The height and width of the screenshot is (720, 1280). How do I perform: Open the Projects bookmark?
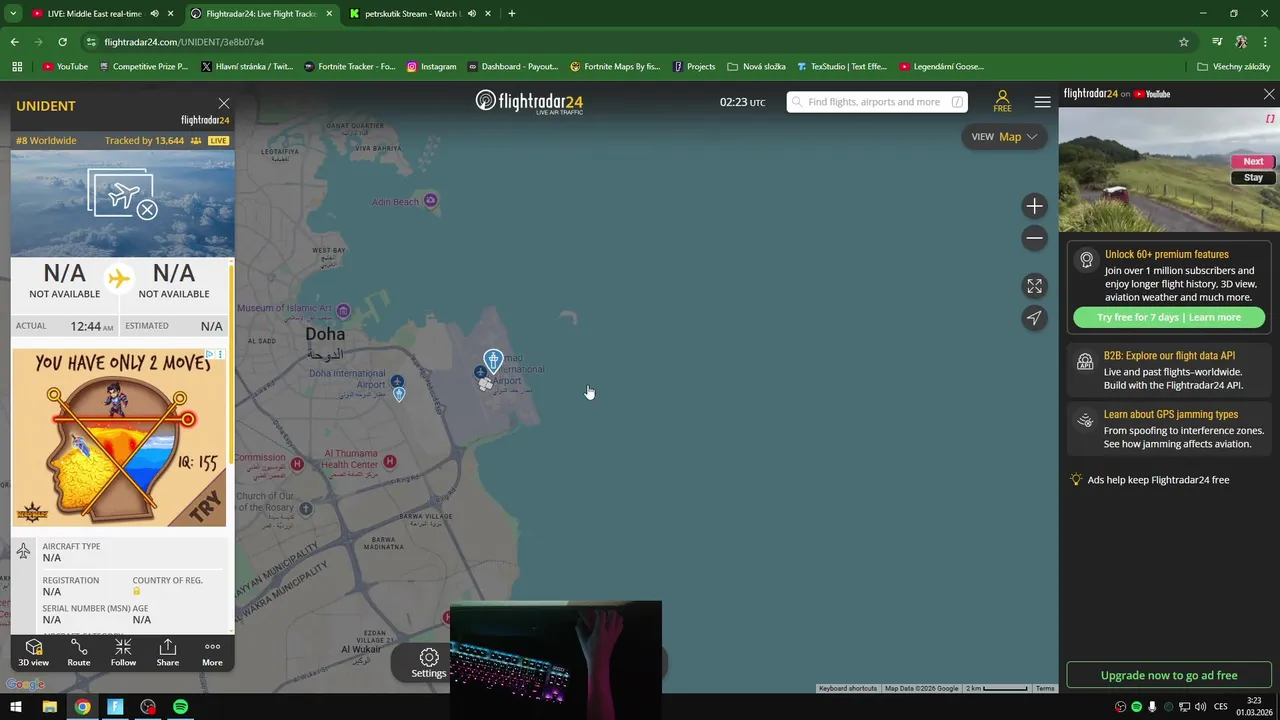coord(694,67)
